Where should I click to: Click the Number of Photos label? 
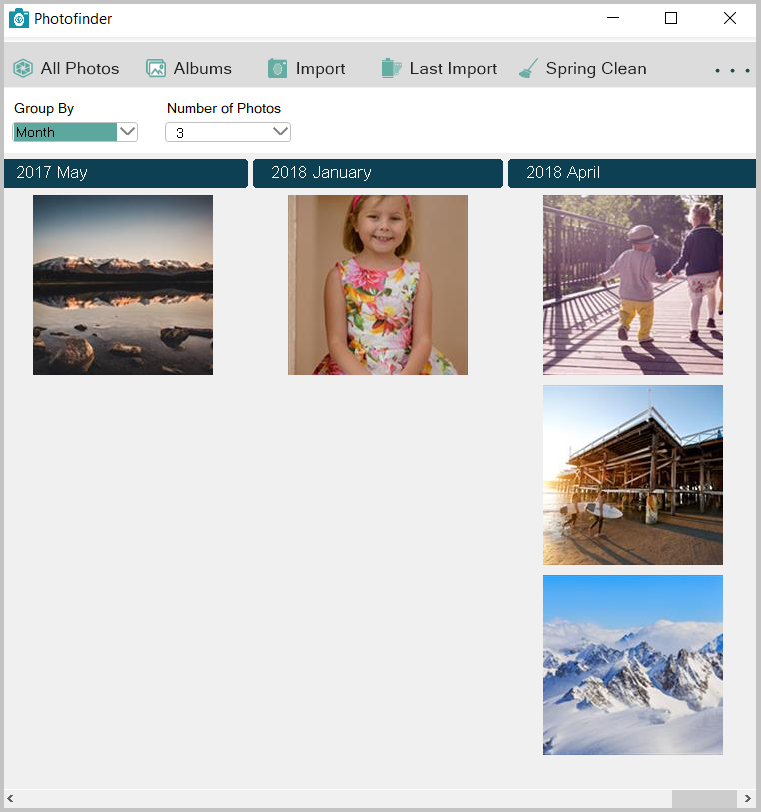pos(224,108)
